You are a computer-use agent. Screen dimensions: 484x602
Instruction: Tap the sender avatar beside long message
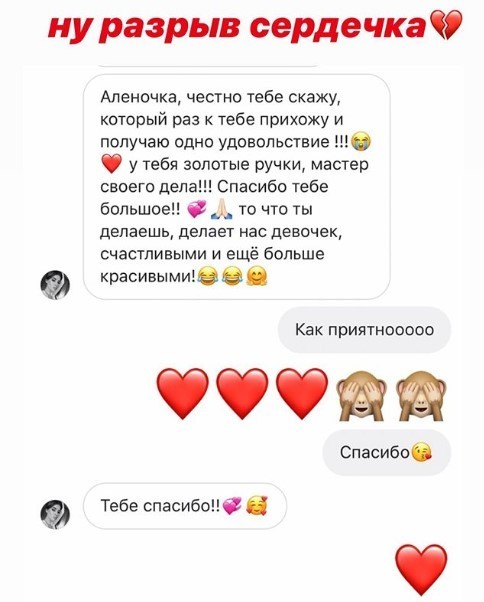pyautogui.click(x=55, y=284)
